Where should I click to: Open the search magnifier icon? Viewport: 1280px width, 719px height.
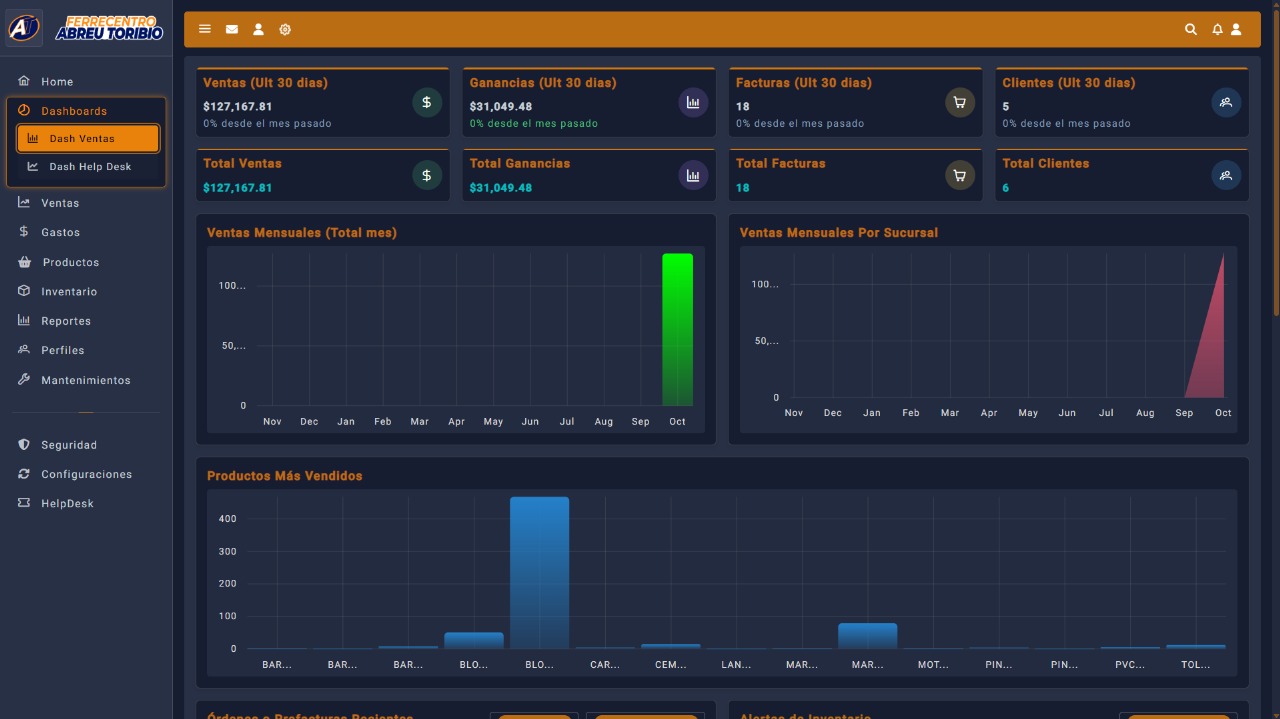pos(1190,30)
